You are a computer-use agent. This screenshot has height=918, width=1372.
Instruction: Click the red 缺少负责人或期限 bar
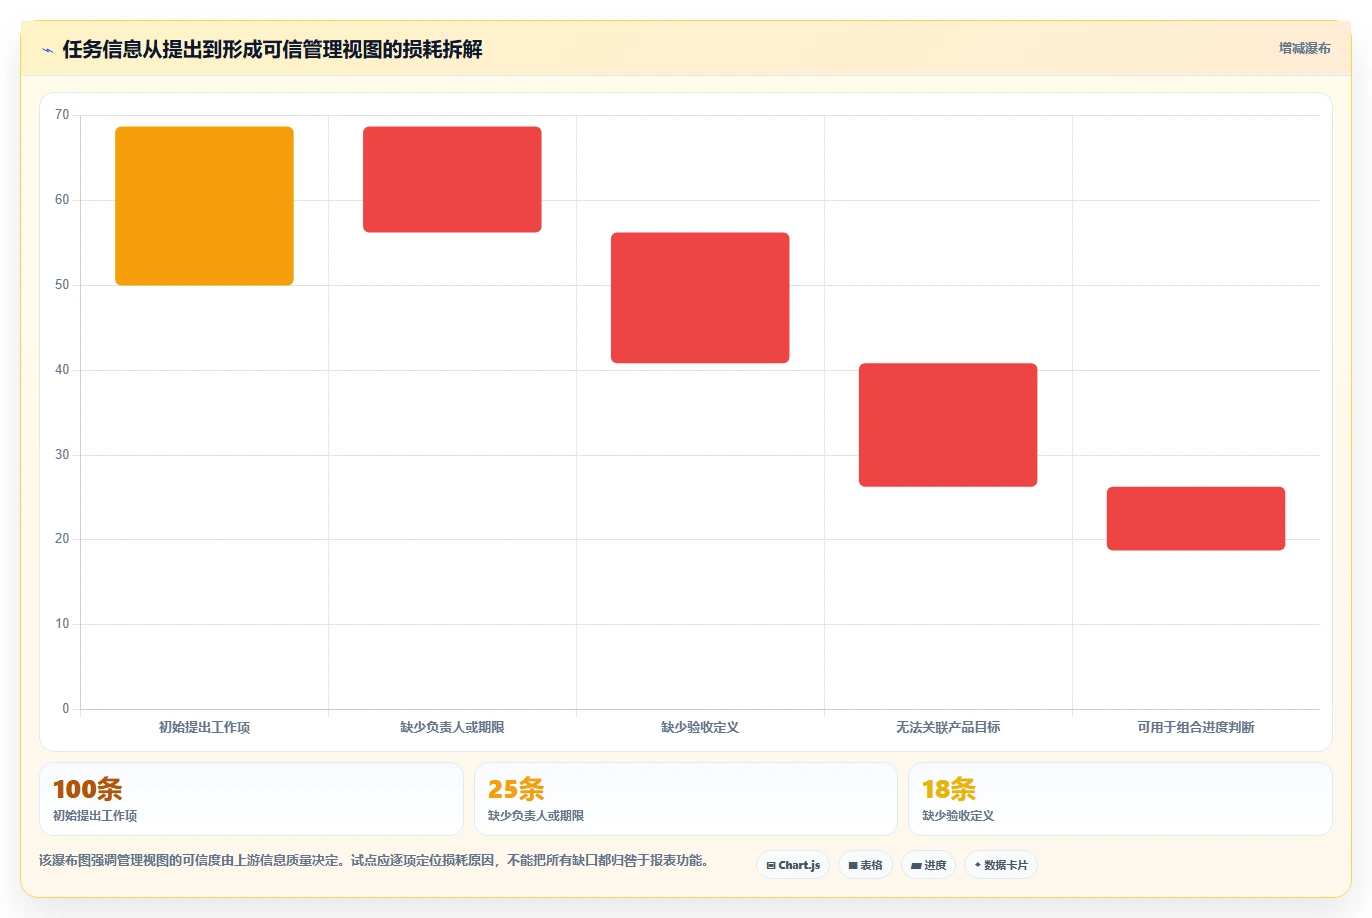point(452,179)
